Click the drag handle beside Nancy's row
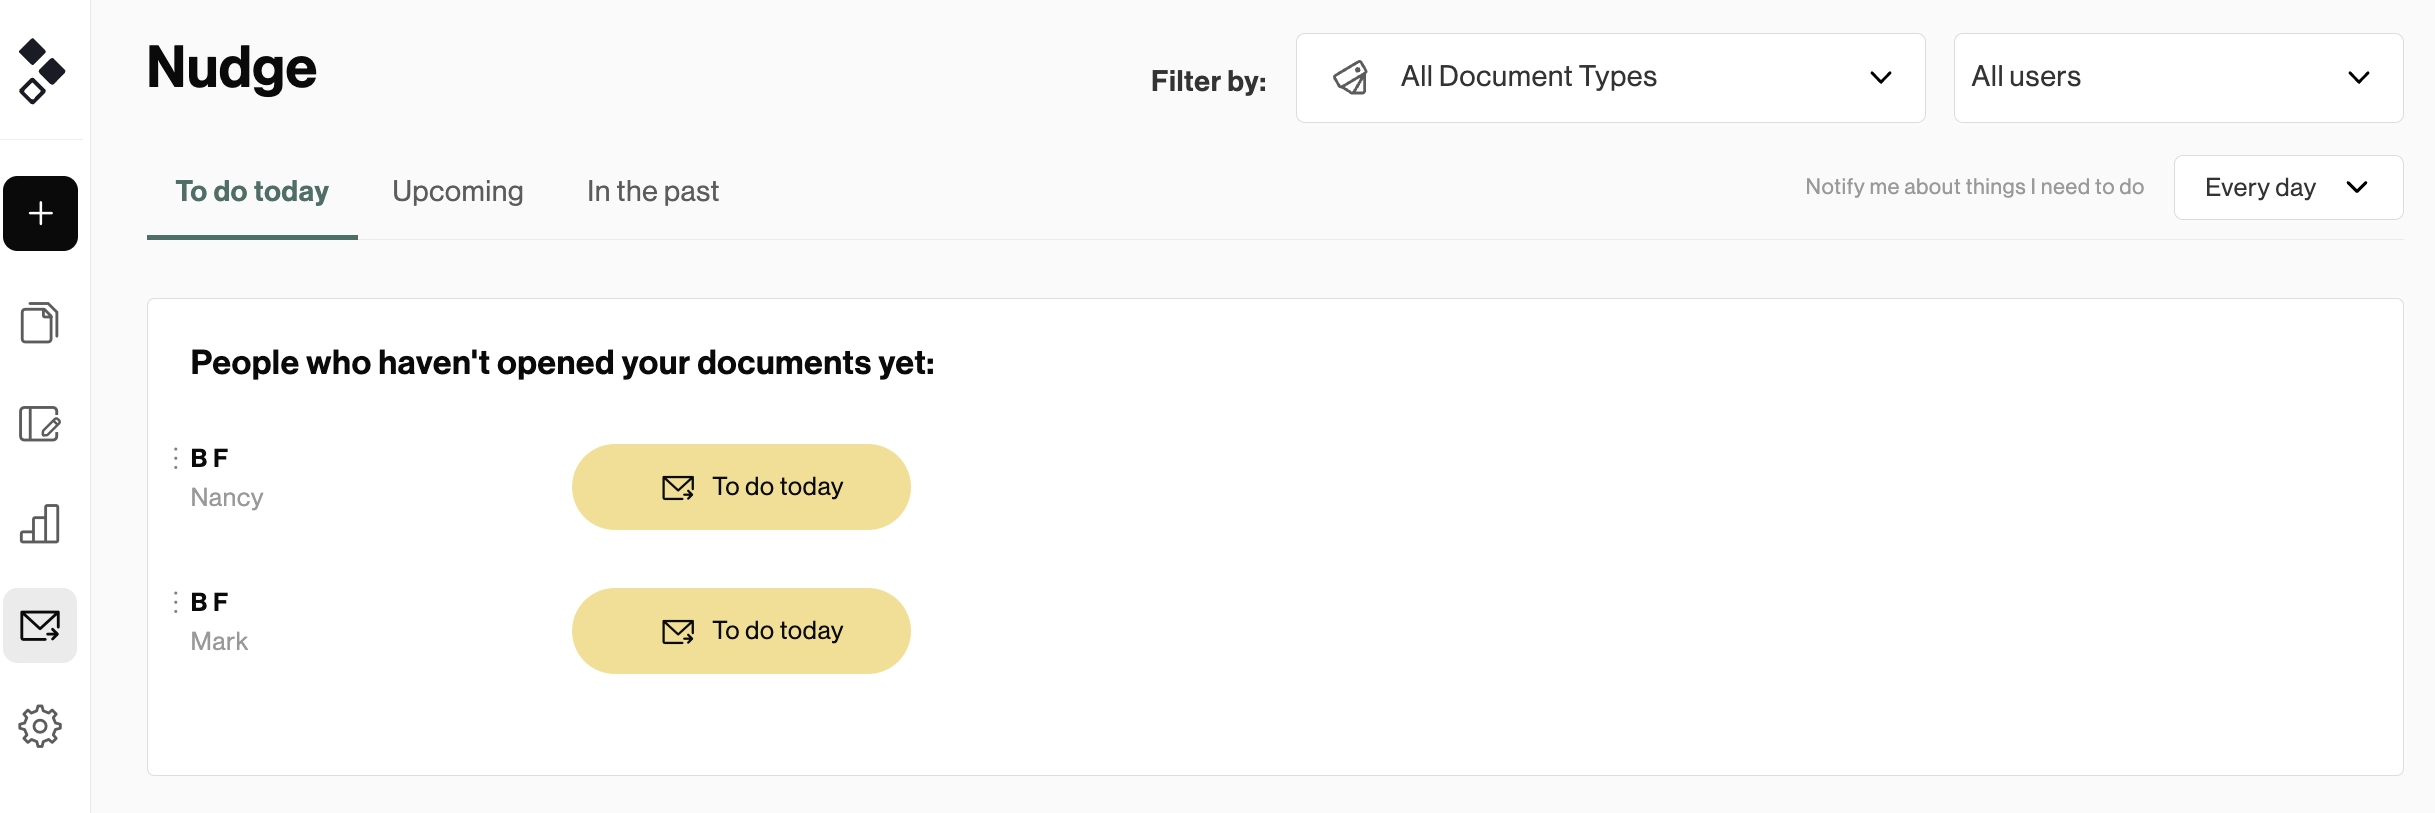This screenshot has width=2435, height=813. (176, 458)
